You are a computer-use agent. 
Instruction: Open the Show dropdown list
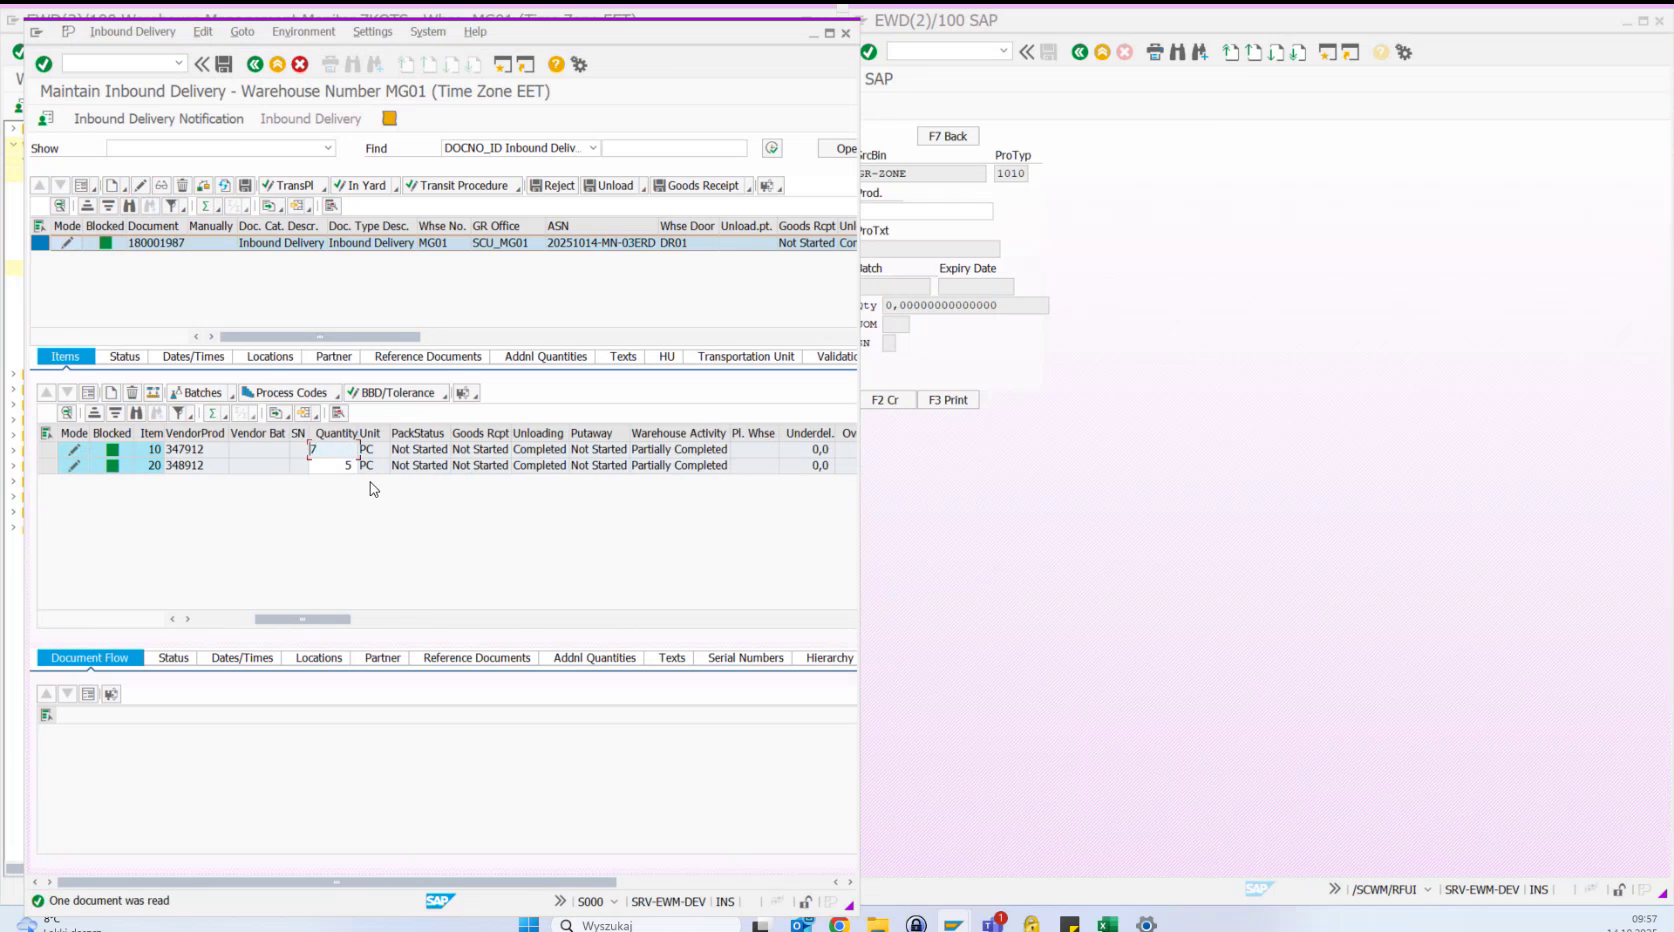click(x=330, y=147)
